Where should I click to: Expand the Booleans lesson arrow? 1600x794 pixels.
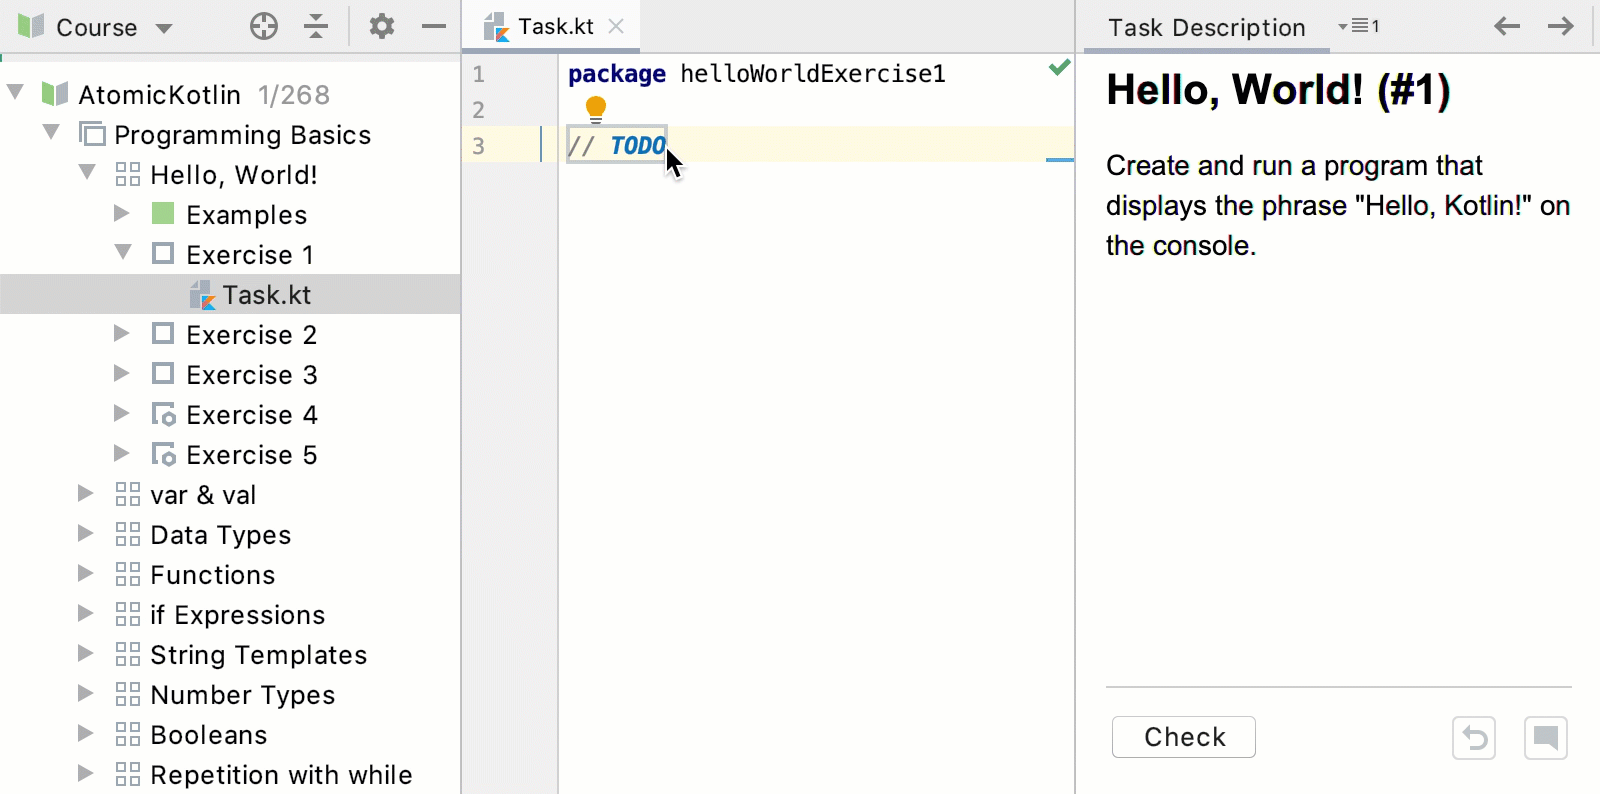[86, 733]
